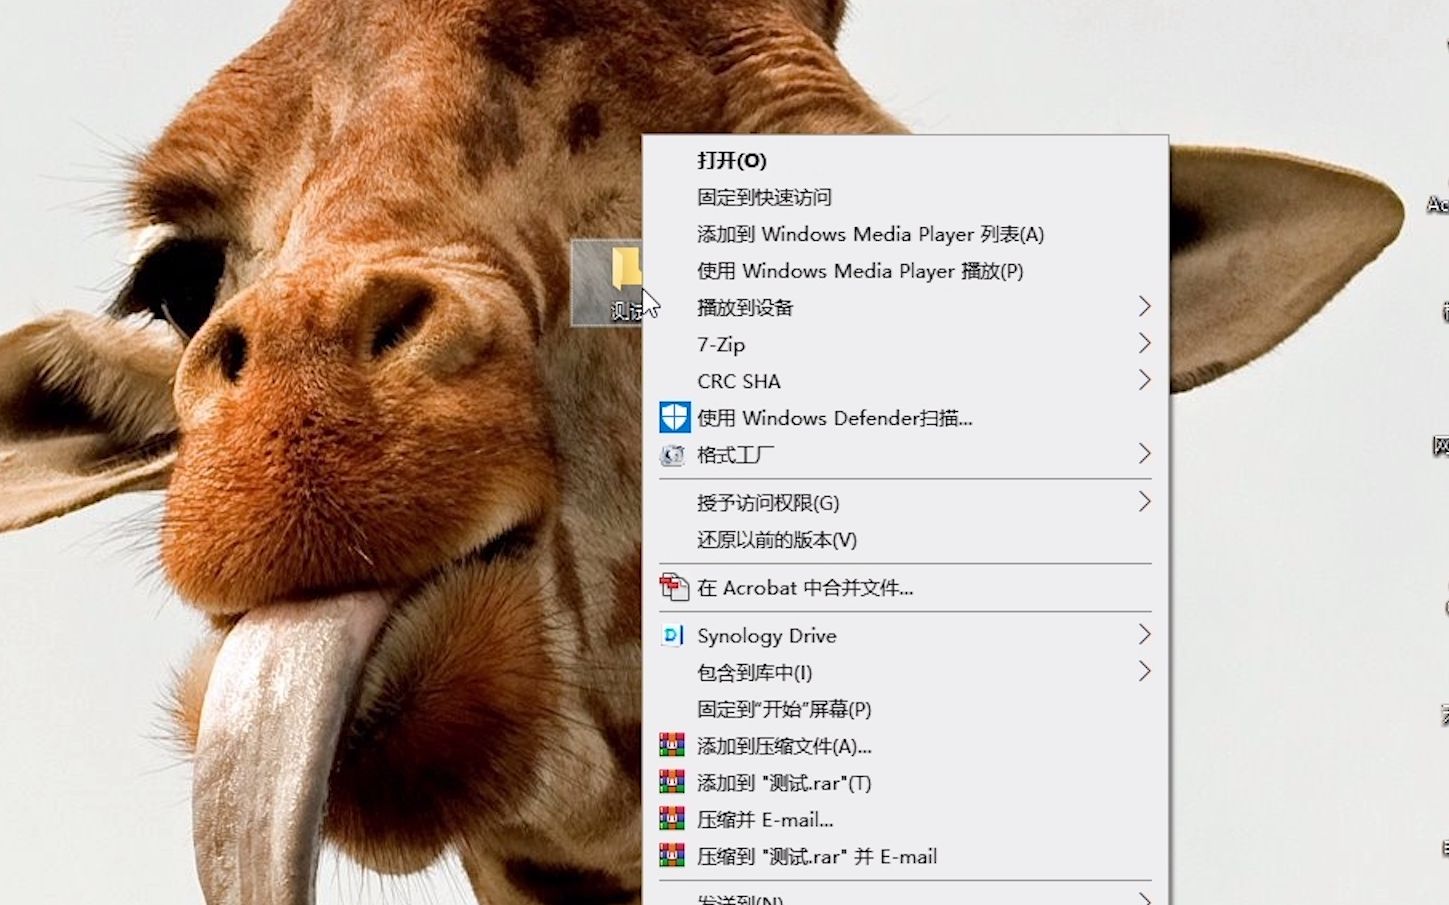Open the 授予访问权限(G) menu entry
Image resolution: width=1449 pixels, height=905 pixels.
905,503
